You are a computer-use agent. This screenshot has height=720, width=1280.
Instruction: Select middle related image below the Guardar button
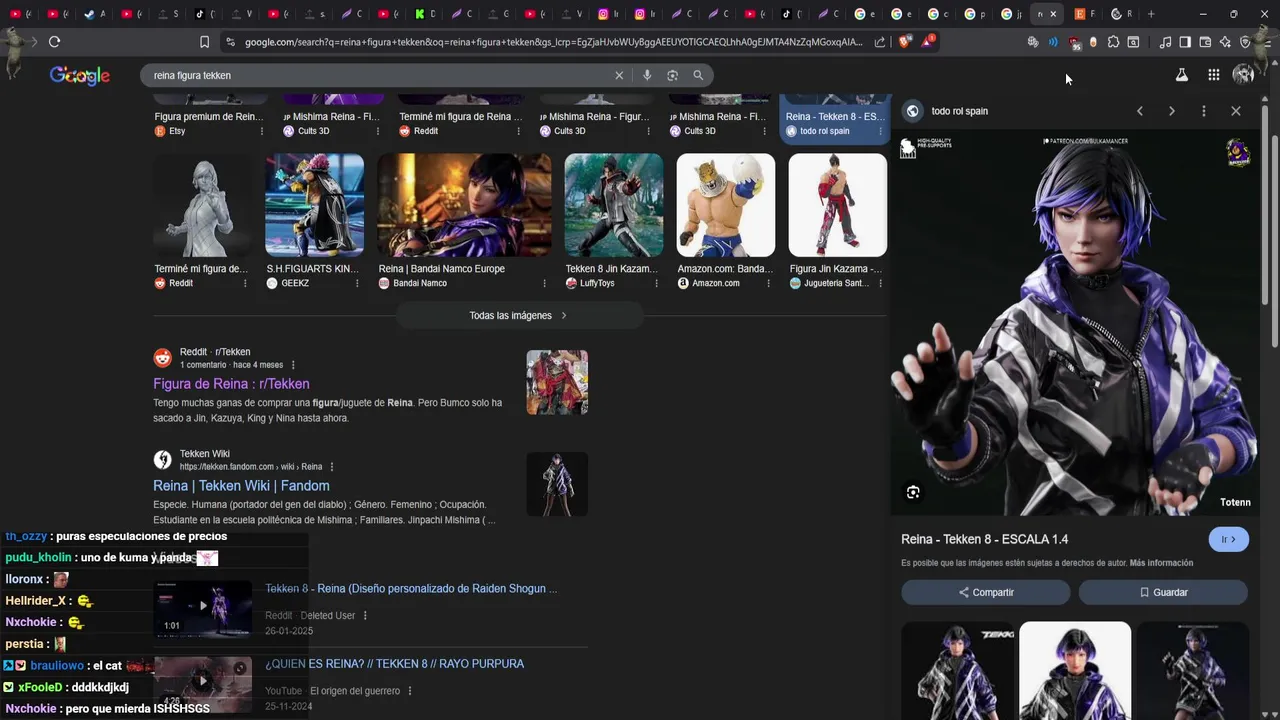point(1075,670)
